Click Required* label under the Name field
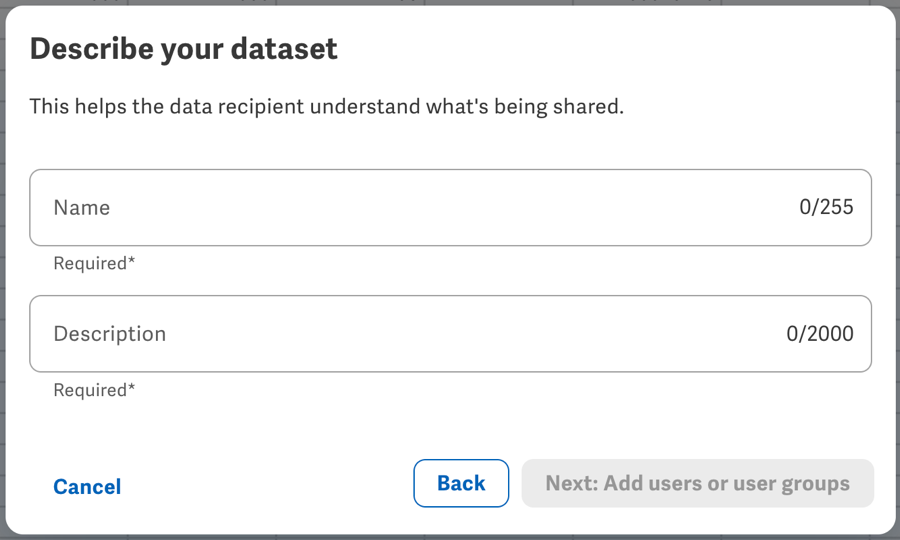Image resolution: width=900 pixels, height=540 pixels. [x=94, y=264]
